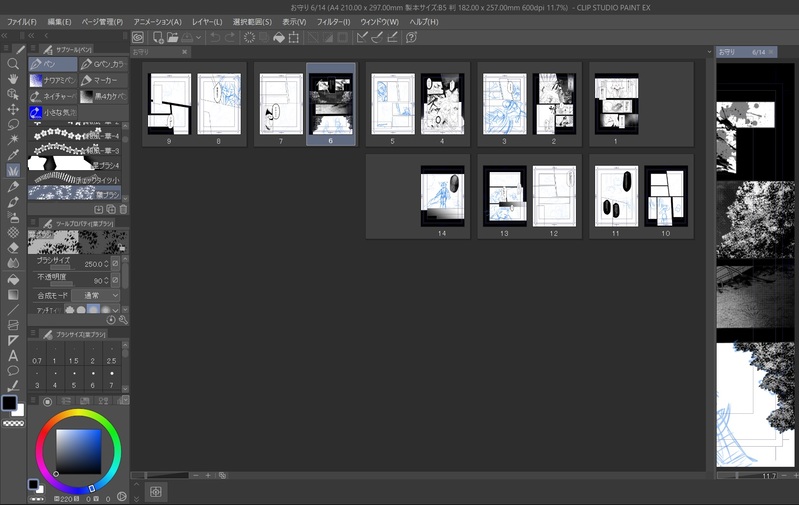Open file using the folder icon
Viewport: 799px width, 505px height.
173,37
